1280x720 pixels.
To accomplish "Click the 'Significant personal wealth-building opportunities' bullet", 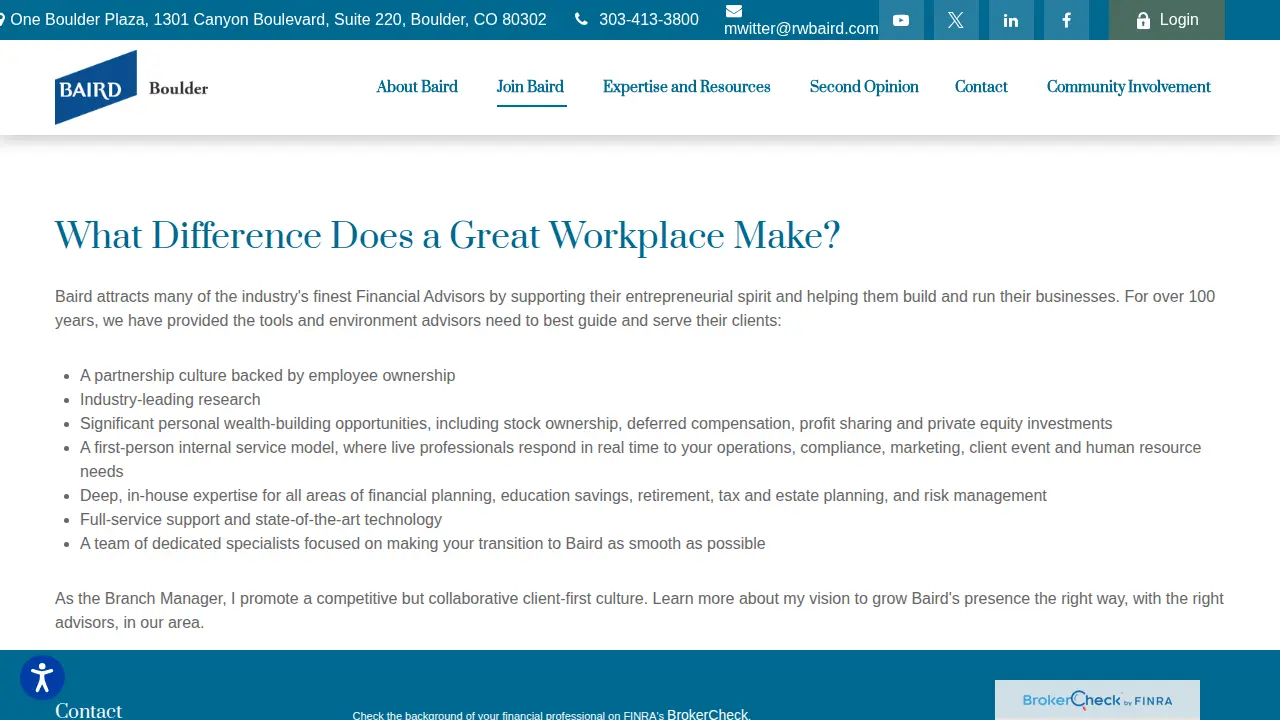I will [x=596, y=424].
